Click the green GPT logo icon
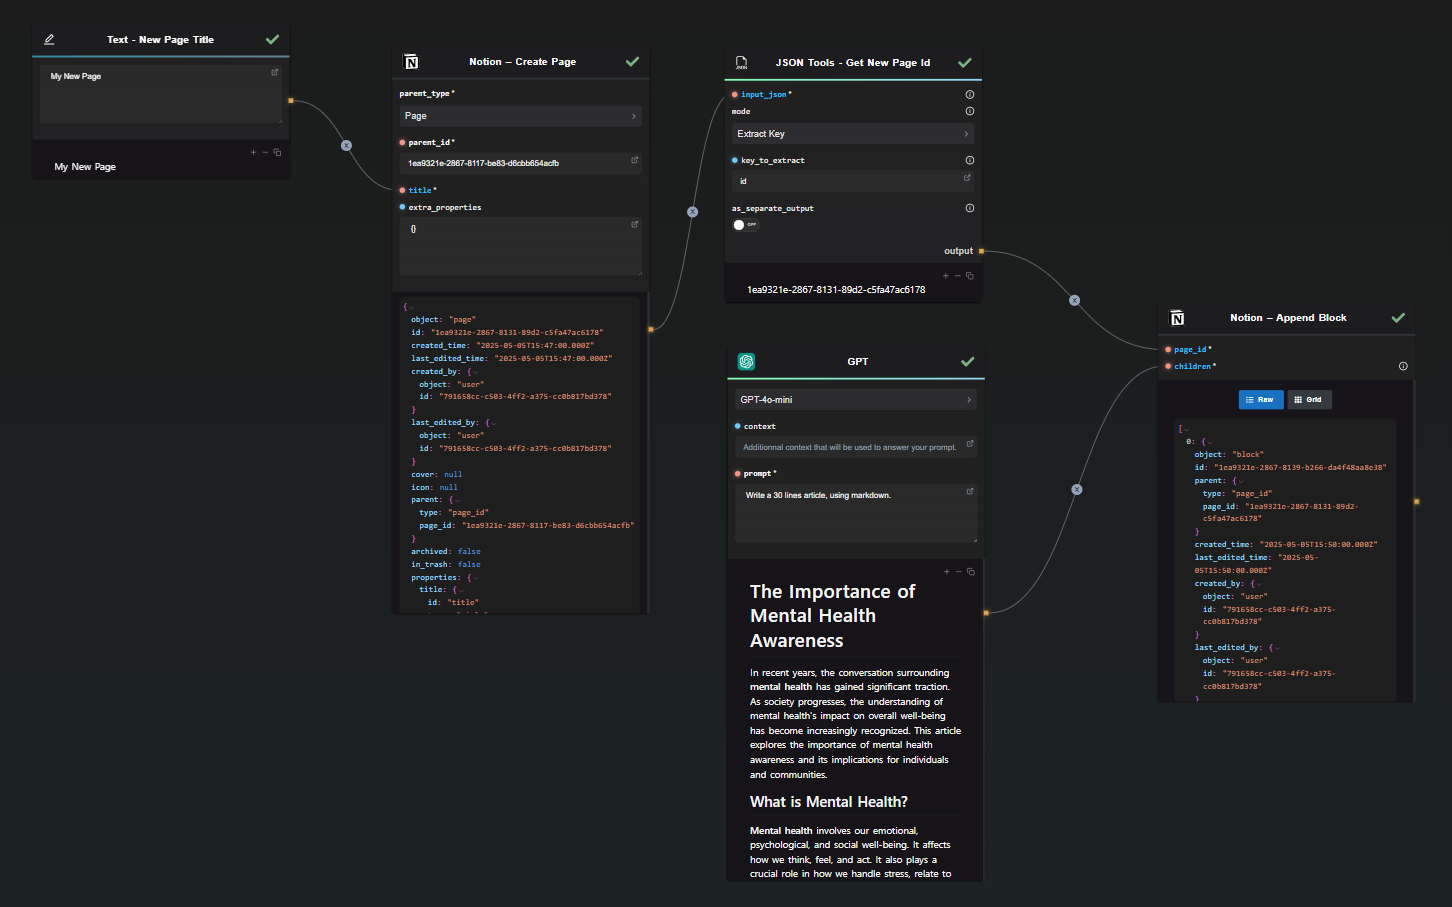Screen dimensions: 1452x907 click(746, 362)
